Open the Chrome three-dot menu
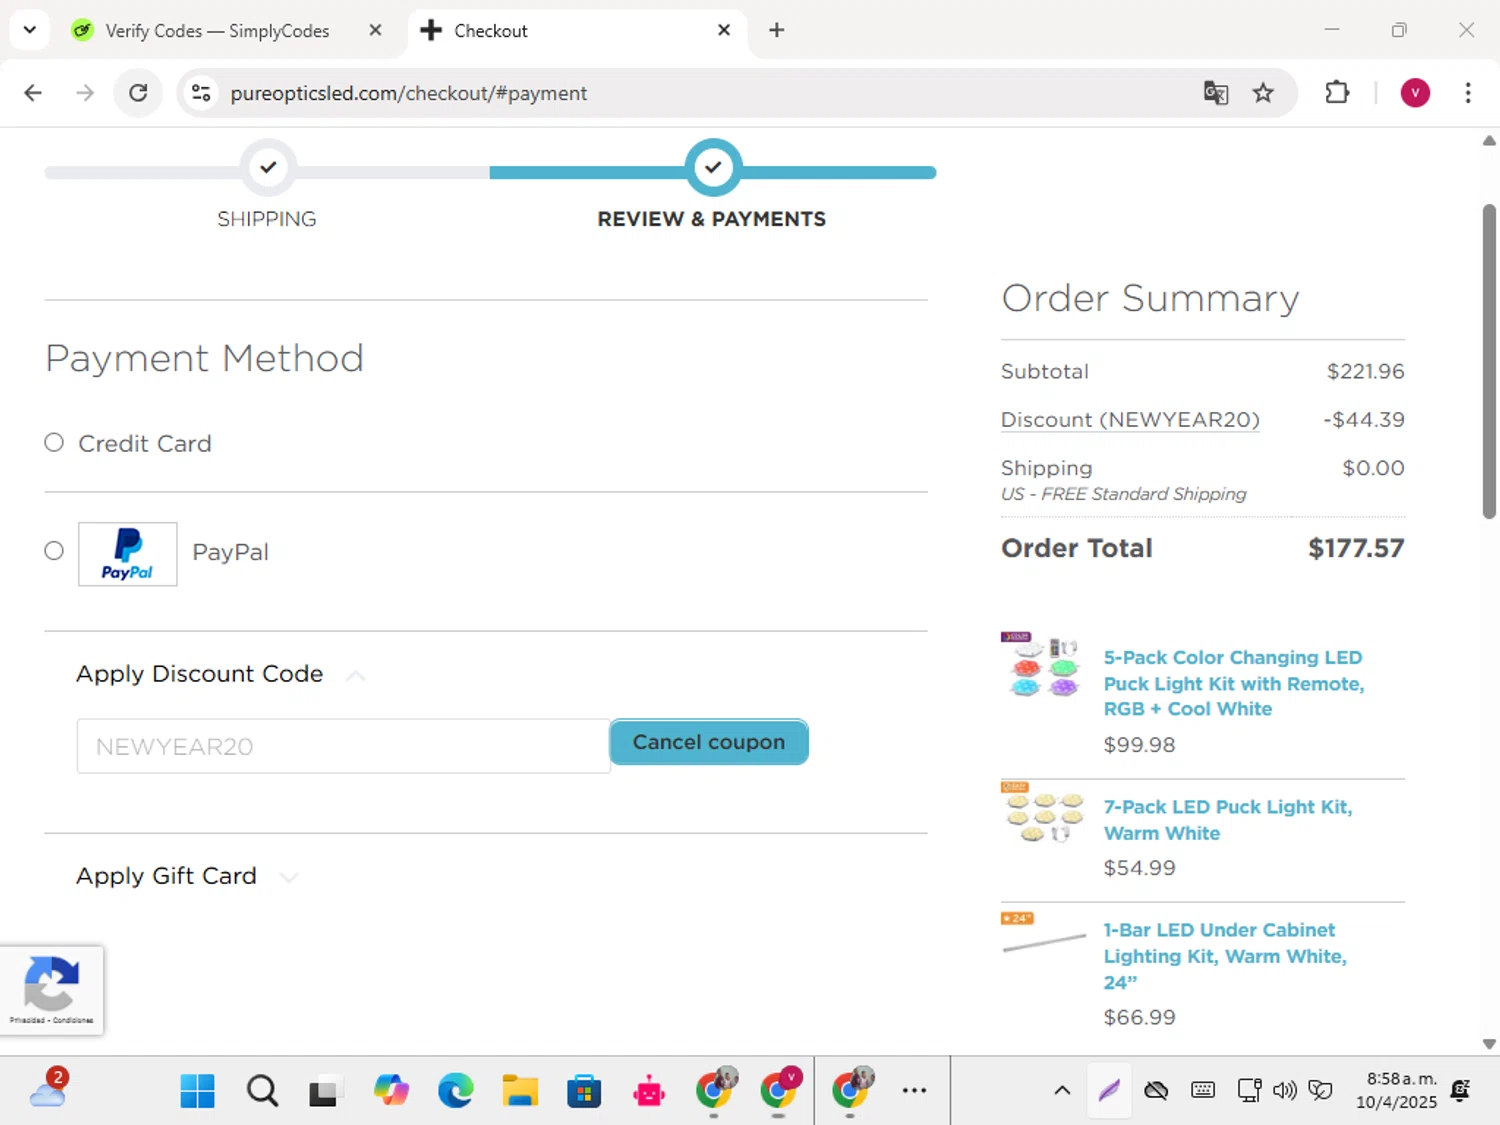 (x=1468, y=93)
